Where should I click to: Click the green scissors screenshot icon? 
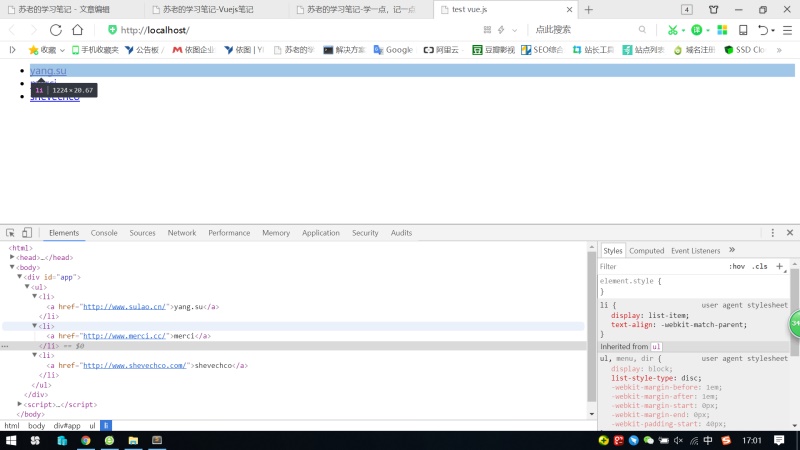(672, 30)
